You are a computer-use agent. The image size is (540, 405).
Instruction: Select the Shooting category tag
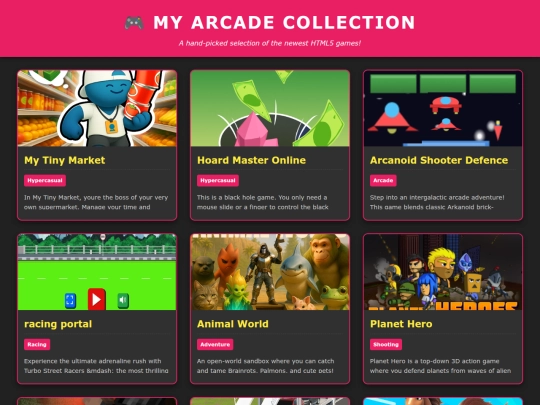tap(386, 344)
